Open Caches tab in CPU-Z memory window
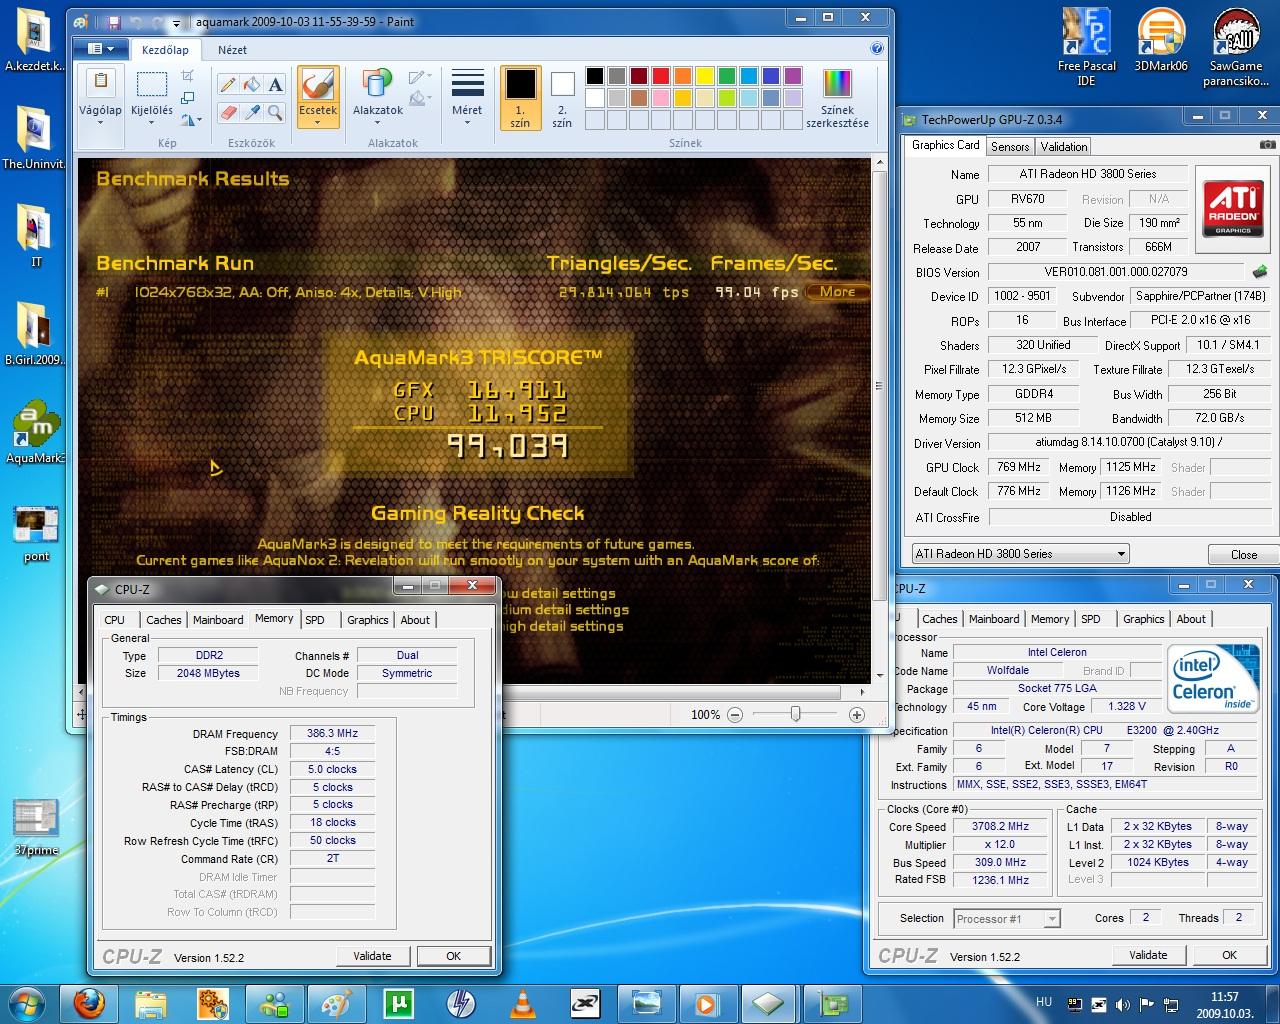The image size is (1280, 1024). (164, 620)
